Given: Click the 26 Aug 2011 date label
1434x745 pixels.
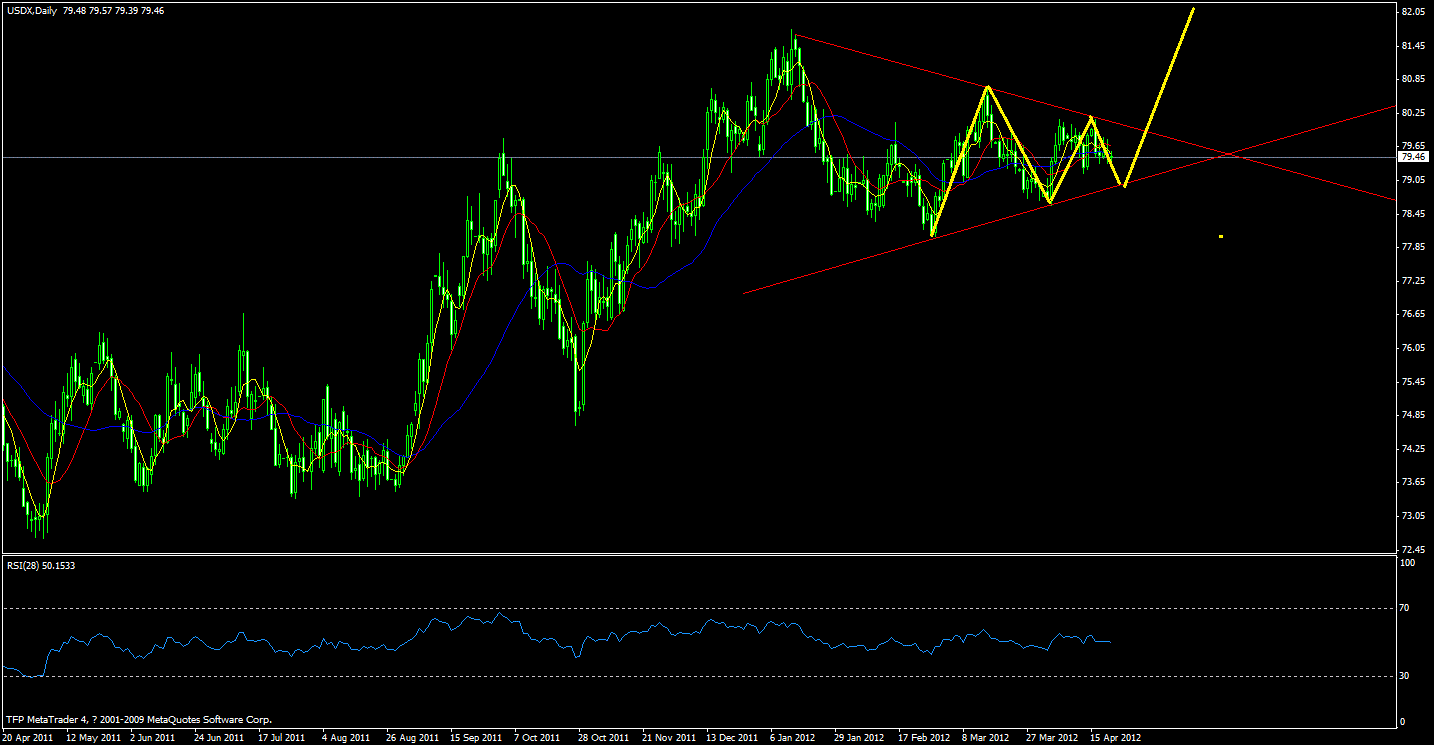Looking at the screenshot, I should click(x=412, y=737).
